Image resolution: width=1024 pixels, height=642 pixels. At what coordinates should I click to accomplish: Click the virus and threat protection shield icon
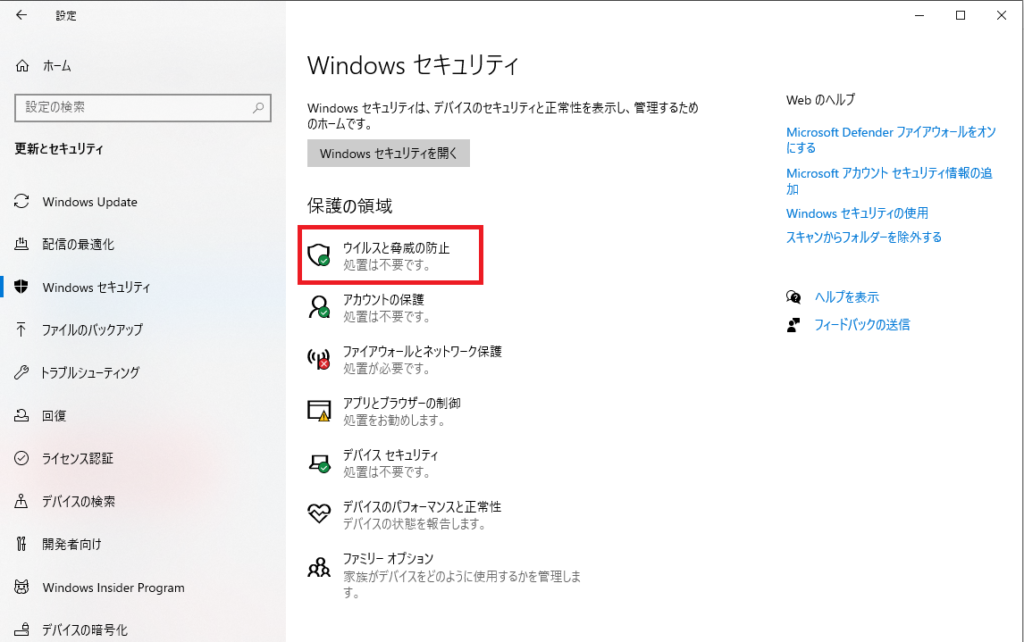319,255
